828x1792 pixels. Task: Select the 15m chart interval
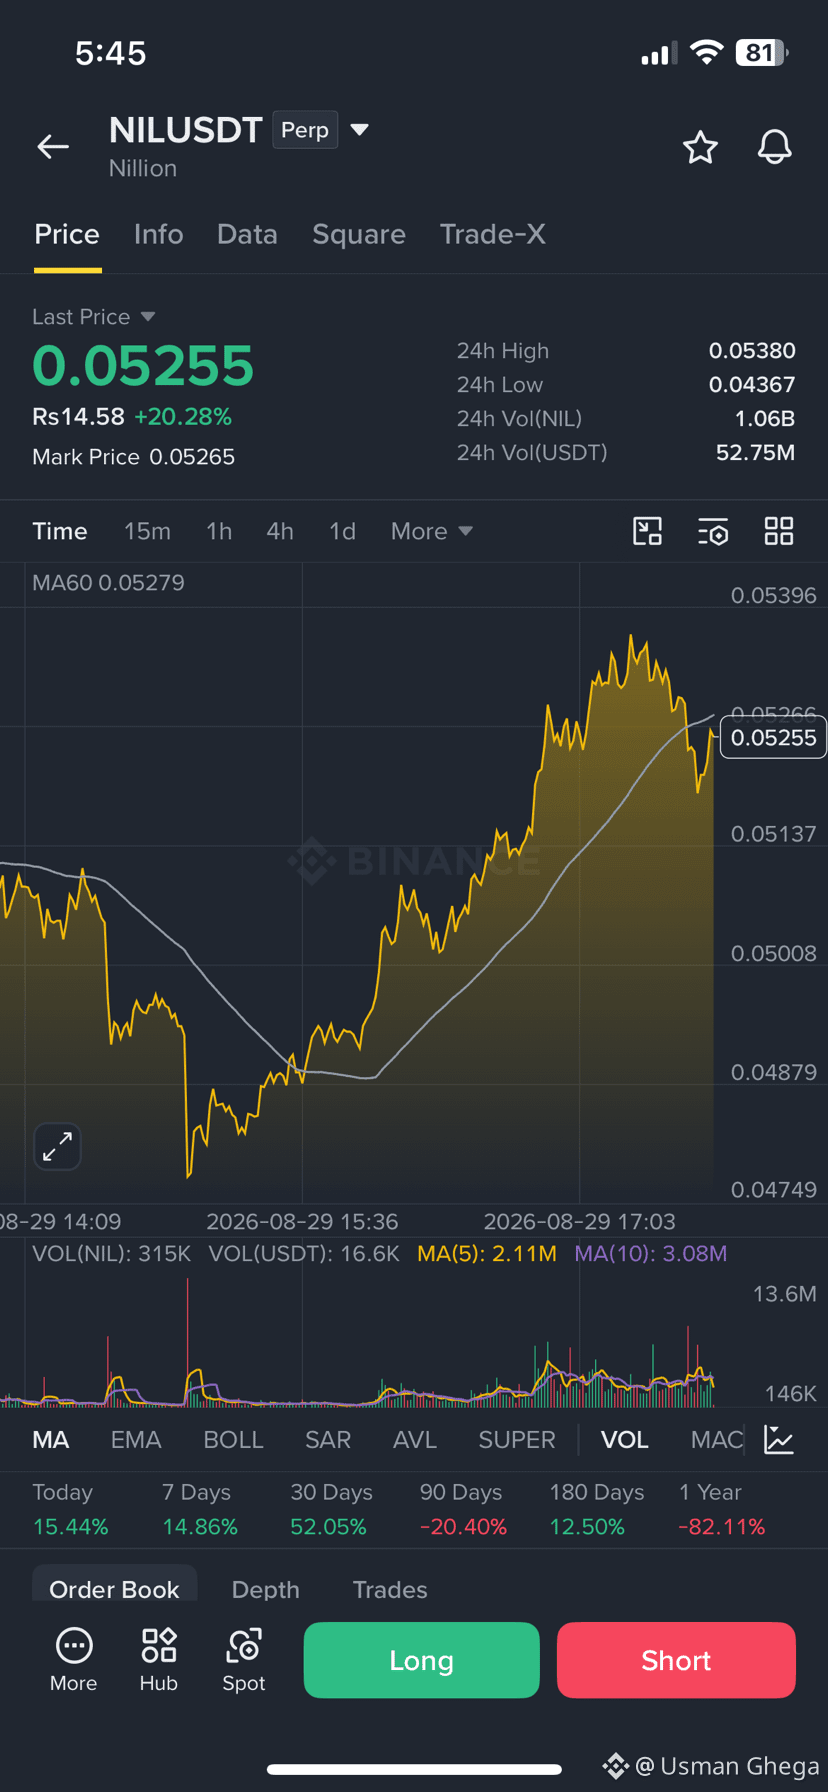pyautogui.click(x=147, y=531)
